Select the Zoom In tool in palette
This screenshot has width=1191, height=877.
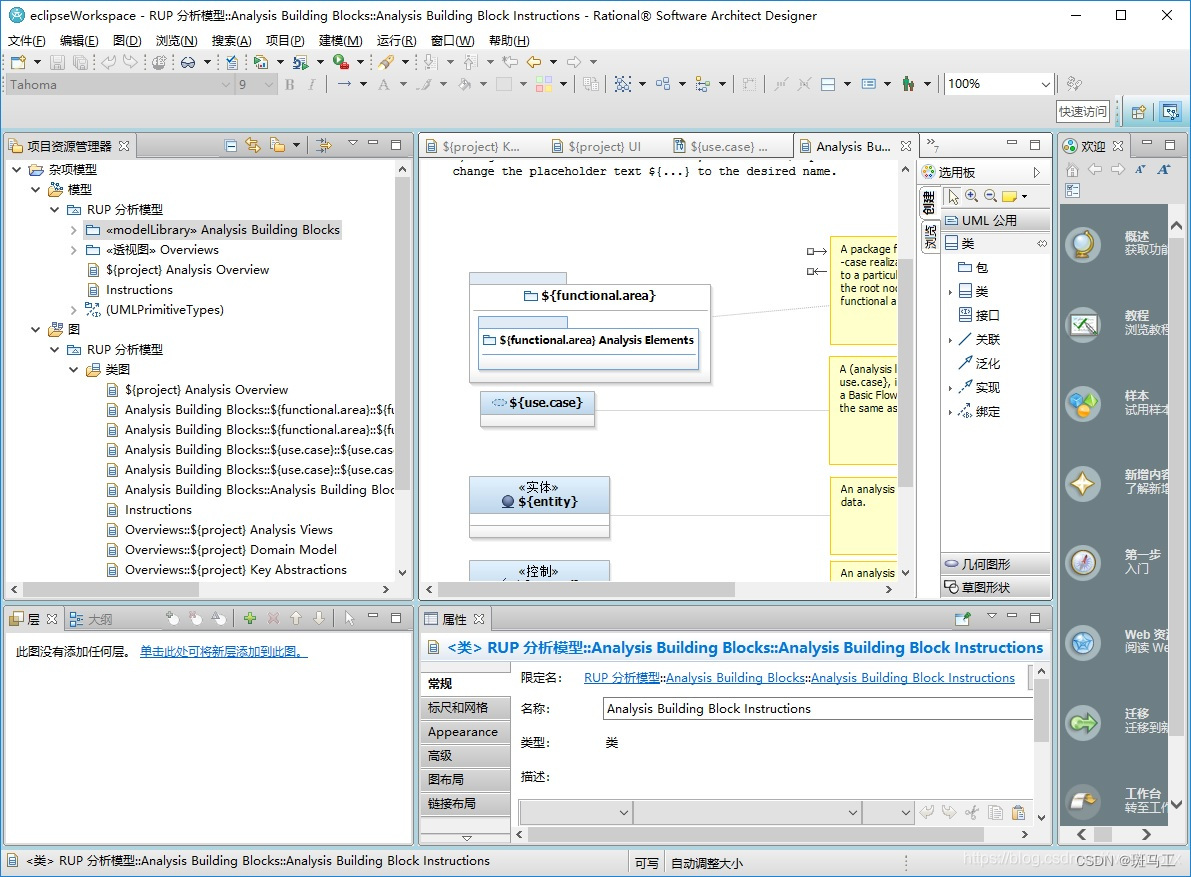pos(971,196)
